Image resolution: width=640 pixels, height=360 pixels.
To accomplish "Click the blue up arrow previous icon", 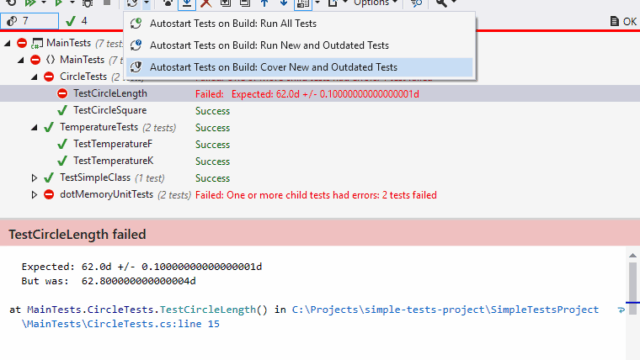I will 264,3.
